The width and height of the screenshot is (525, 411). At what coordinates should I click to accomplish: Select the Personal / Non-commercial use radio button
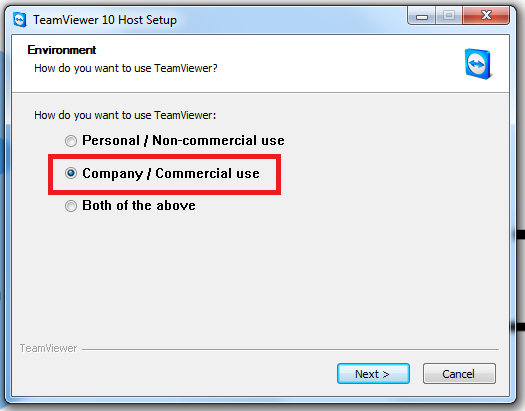(71, 141)
